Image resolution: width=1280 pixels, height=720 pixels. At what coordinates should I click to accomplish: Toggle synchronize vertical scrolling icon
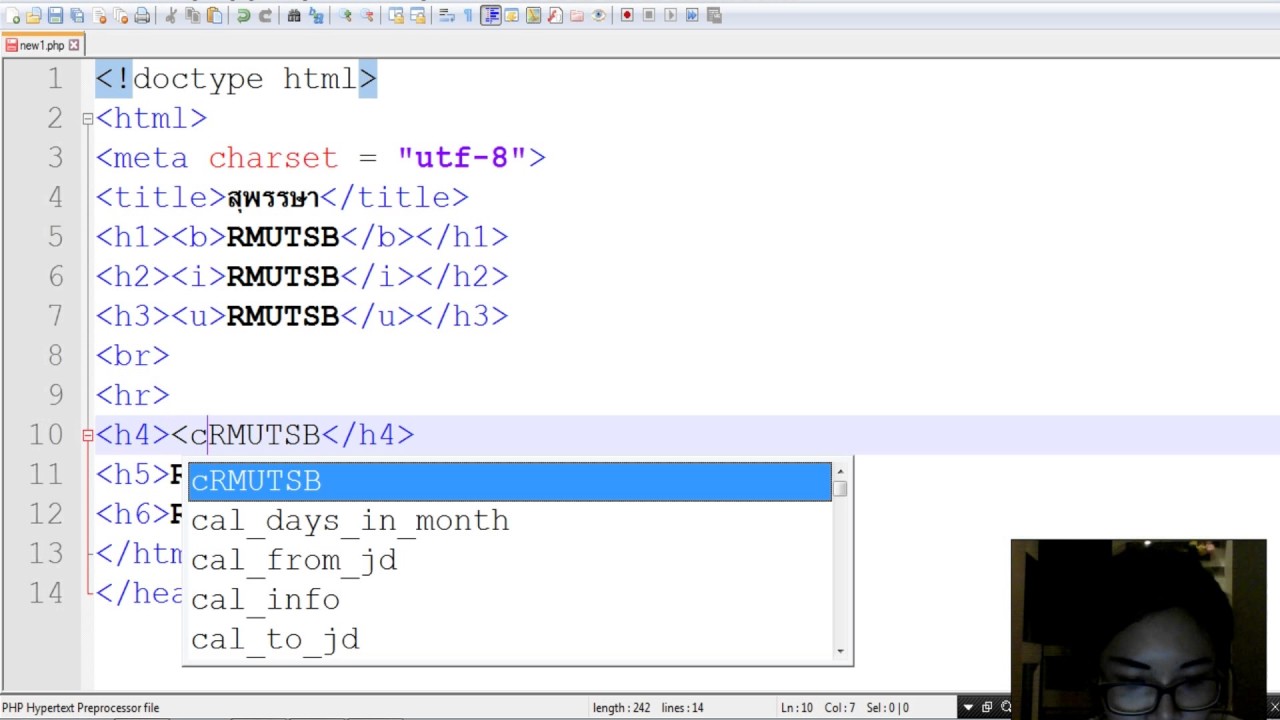pos(396,15)
